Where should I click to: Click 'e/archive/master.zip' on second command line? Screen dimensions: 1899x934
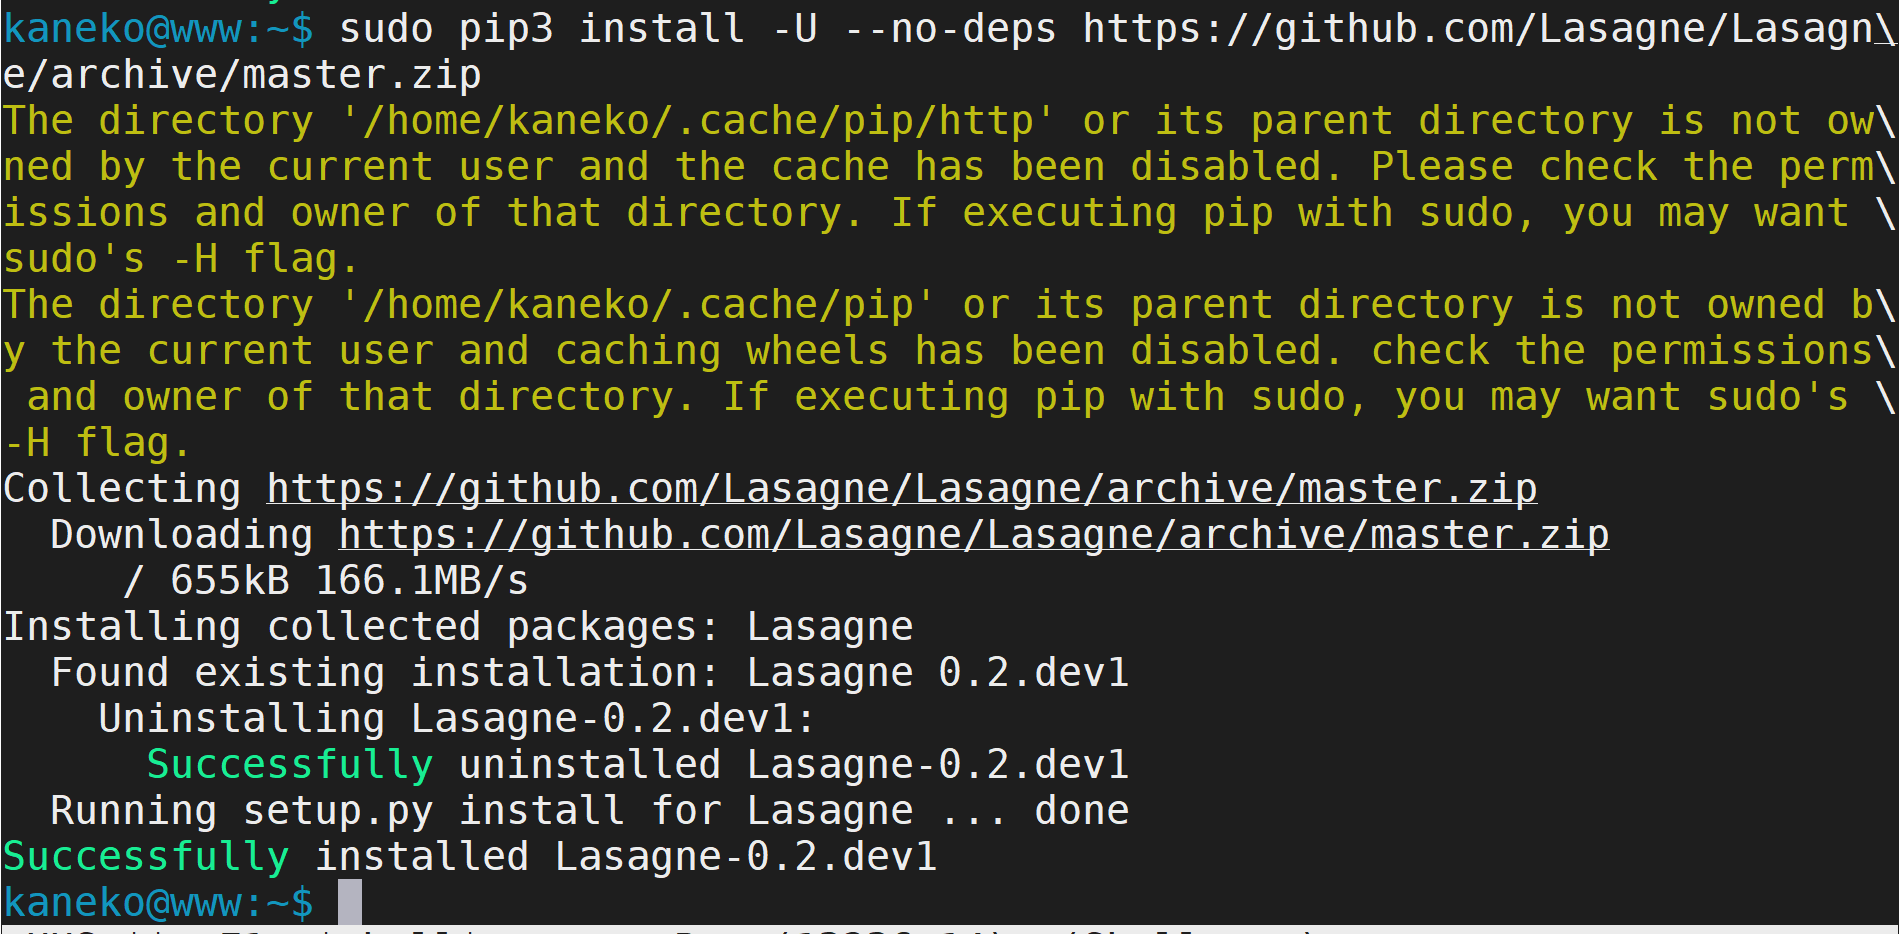242,75
